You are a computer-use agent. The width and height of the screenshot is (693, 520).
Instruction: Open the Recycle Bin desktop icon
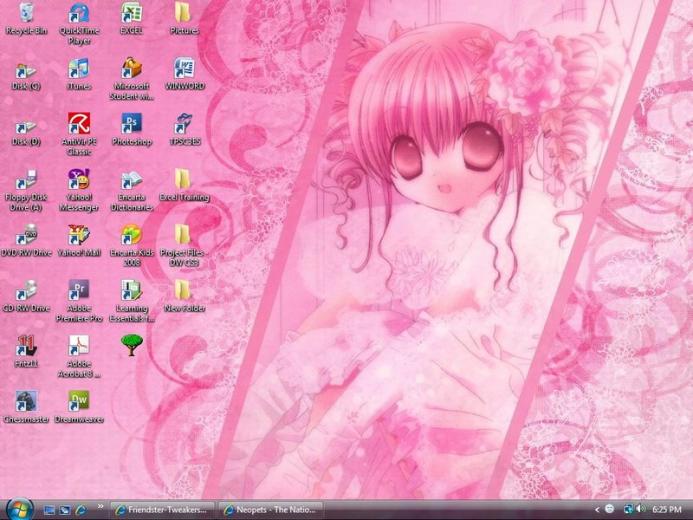coord(26,19)
